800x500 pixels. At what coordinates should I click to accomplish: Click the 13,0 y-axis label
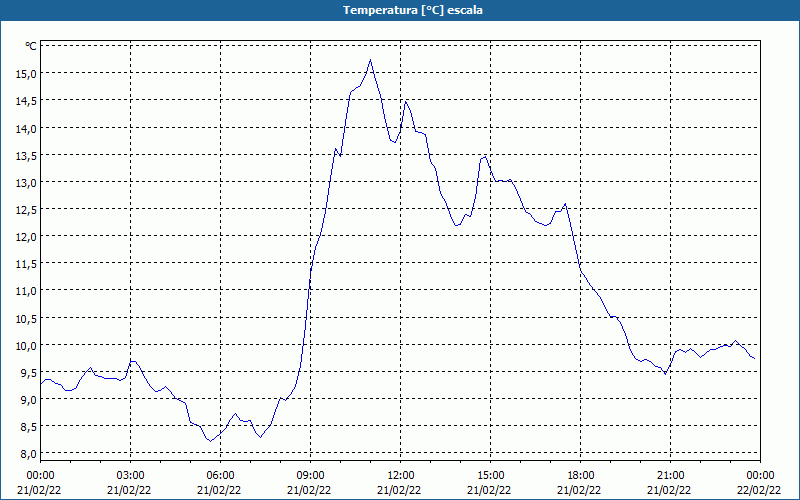(x=27, y=183)
